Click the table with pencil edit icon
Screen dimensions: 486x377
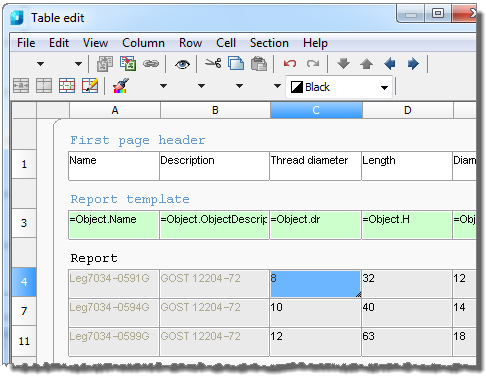pos(90,86)
